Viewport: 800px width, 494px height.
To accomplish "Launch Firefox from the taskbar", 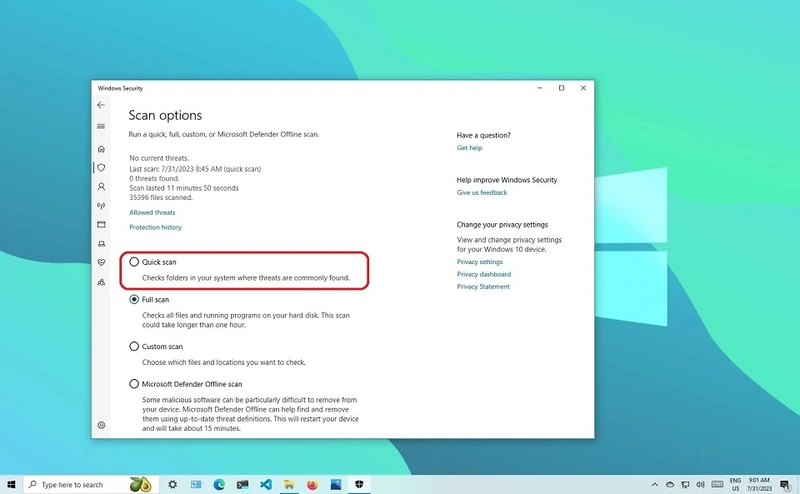I will click(x=312, y=484).
